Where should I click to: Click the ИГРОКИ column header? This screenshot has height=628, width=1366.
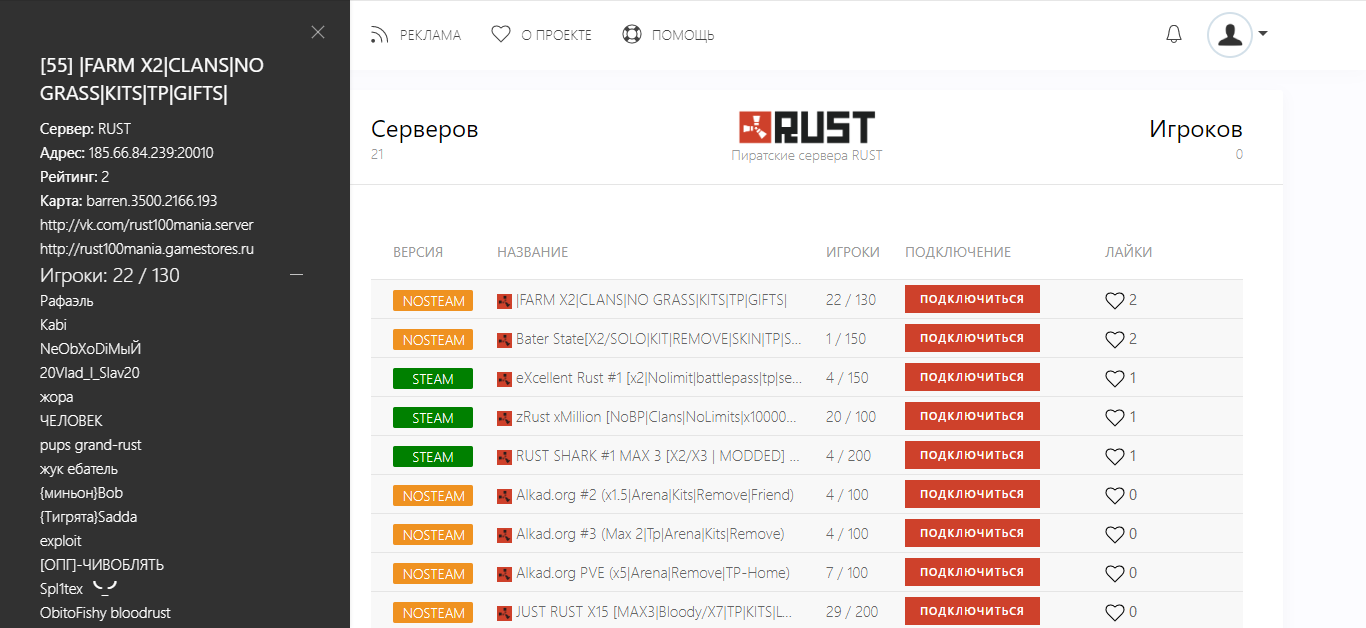coord(853,252)
